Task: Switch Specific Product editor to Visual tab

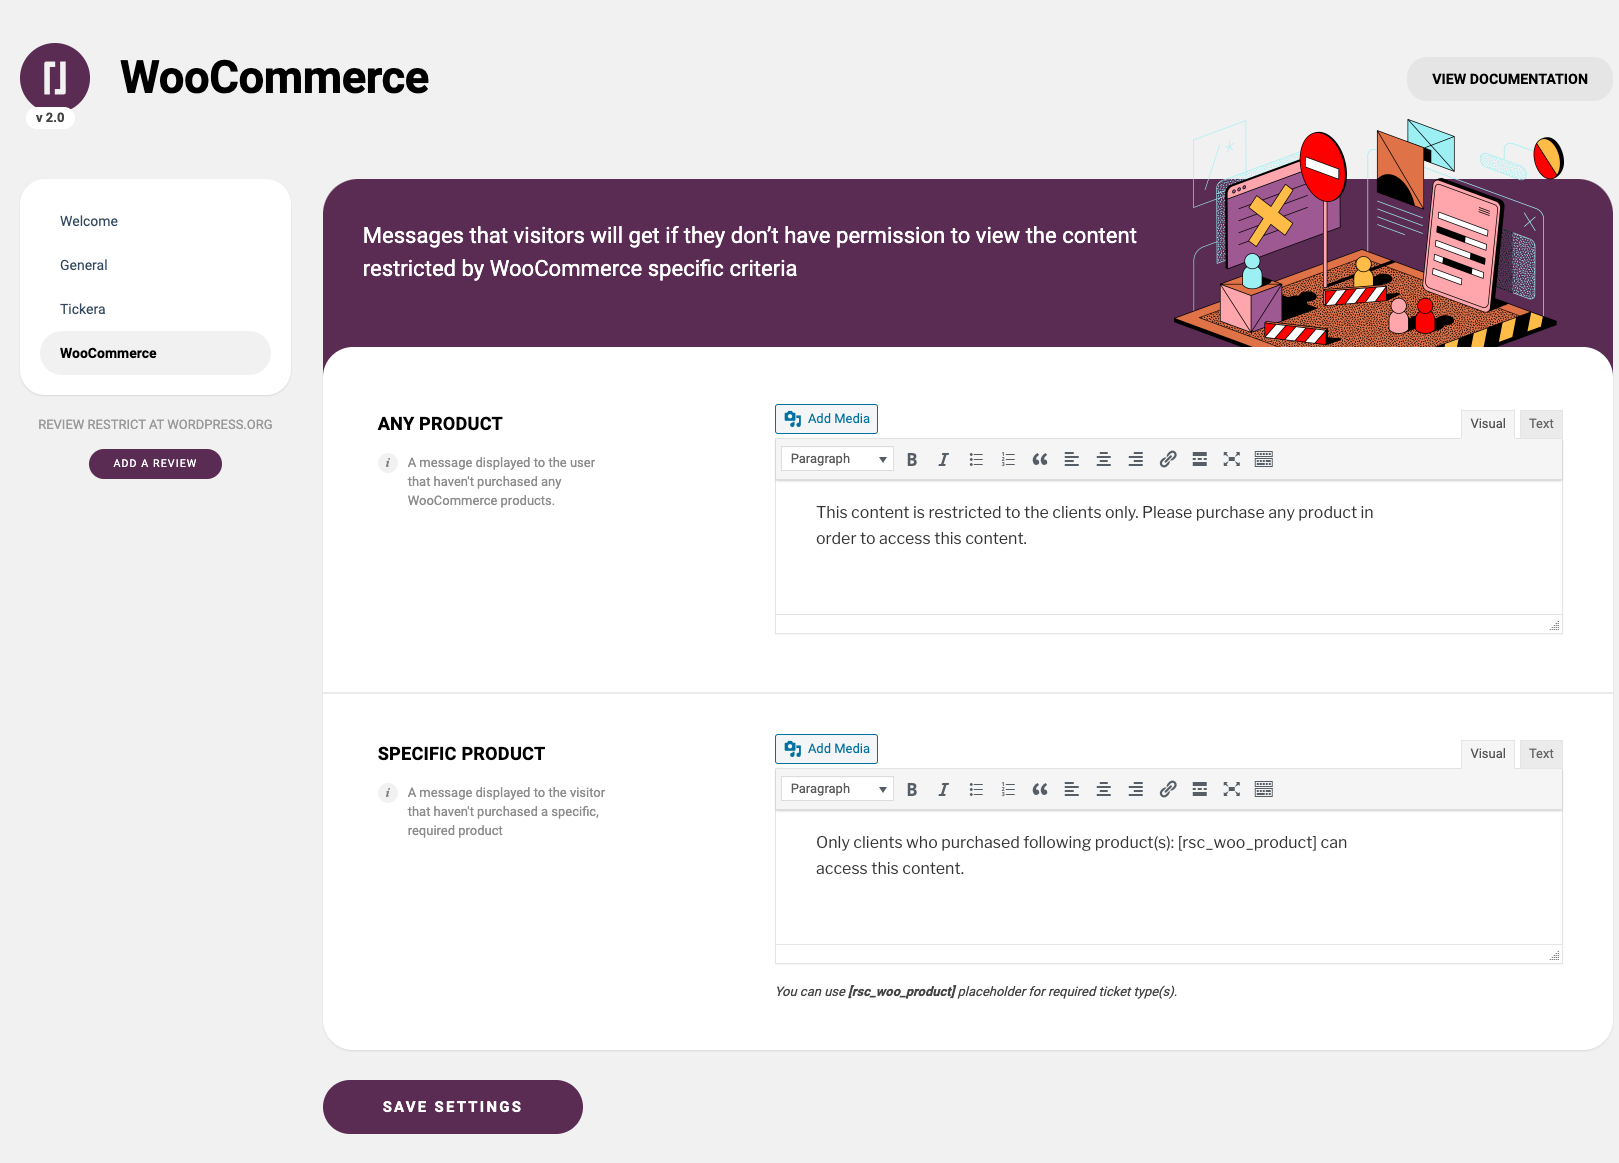Action: coord(1488,754)
